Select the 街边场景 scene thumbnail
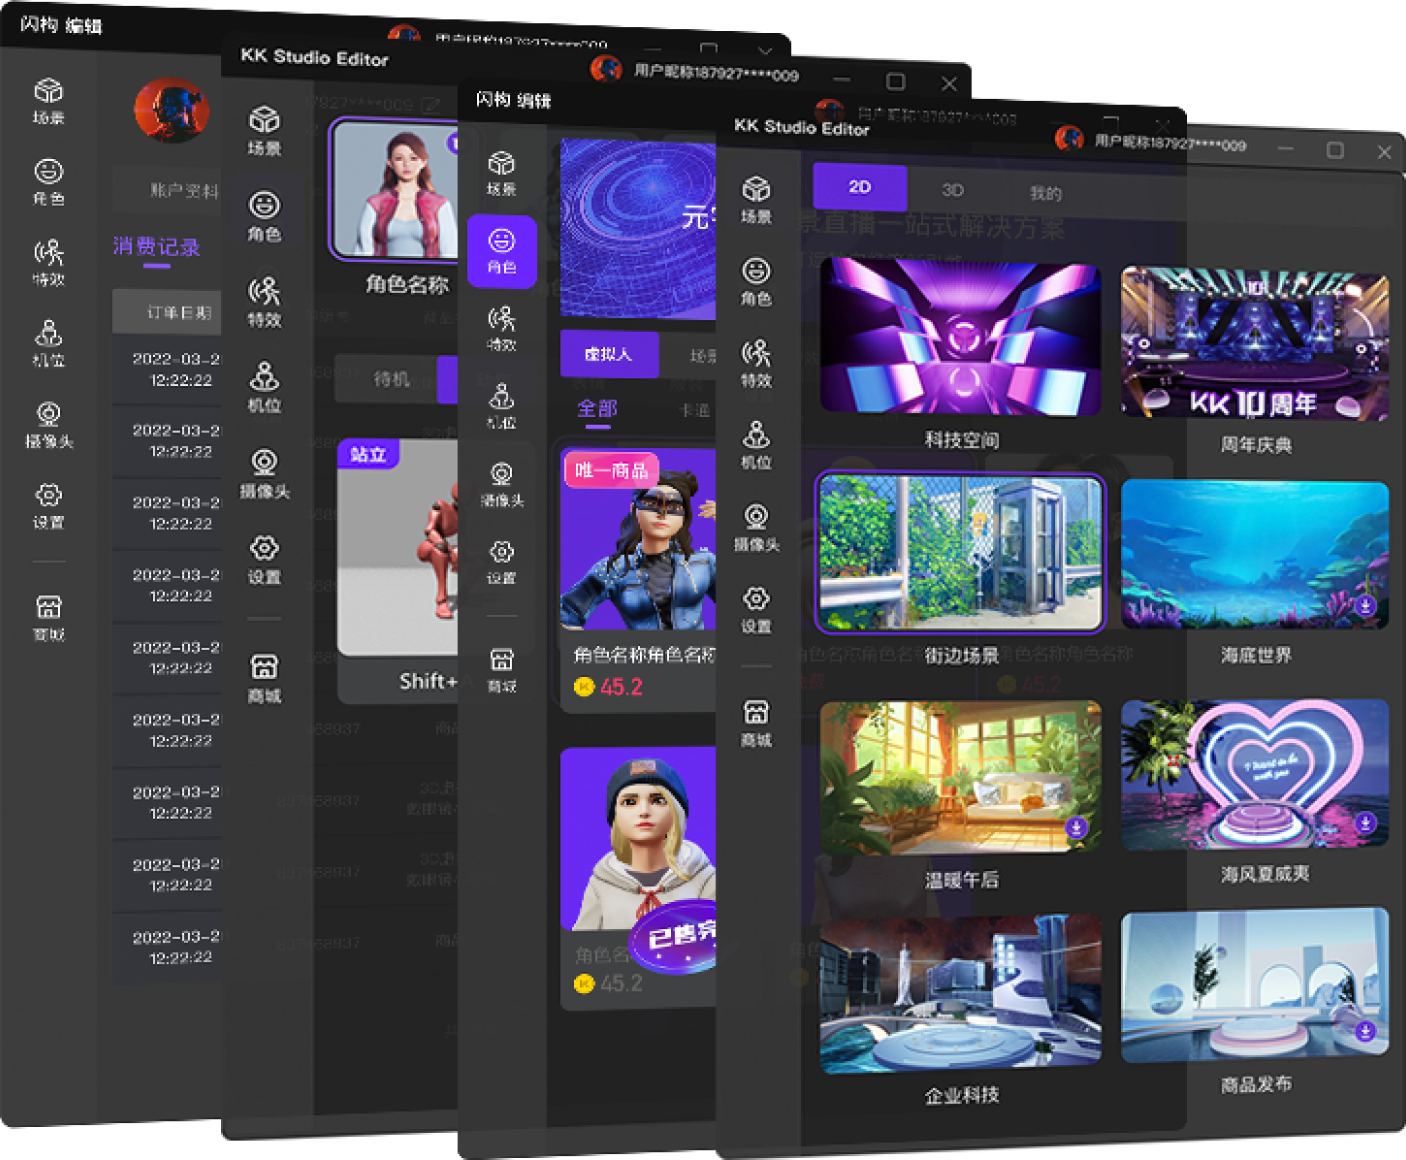 coord(960,553)
